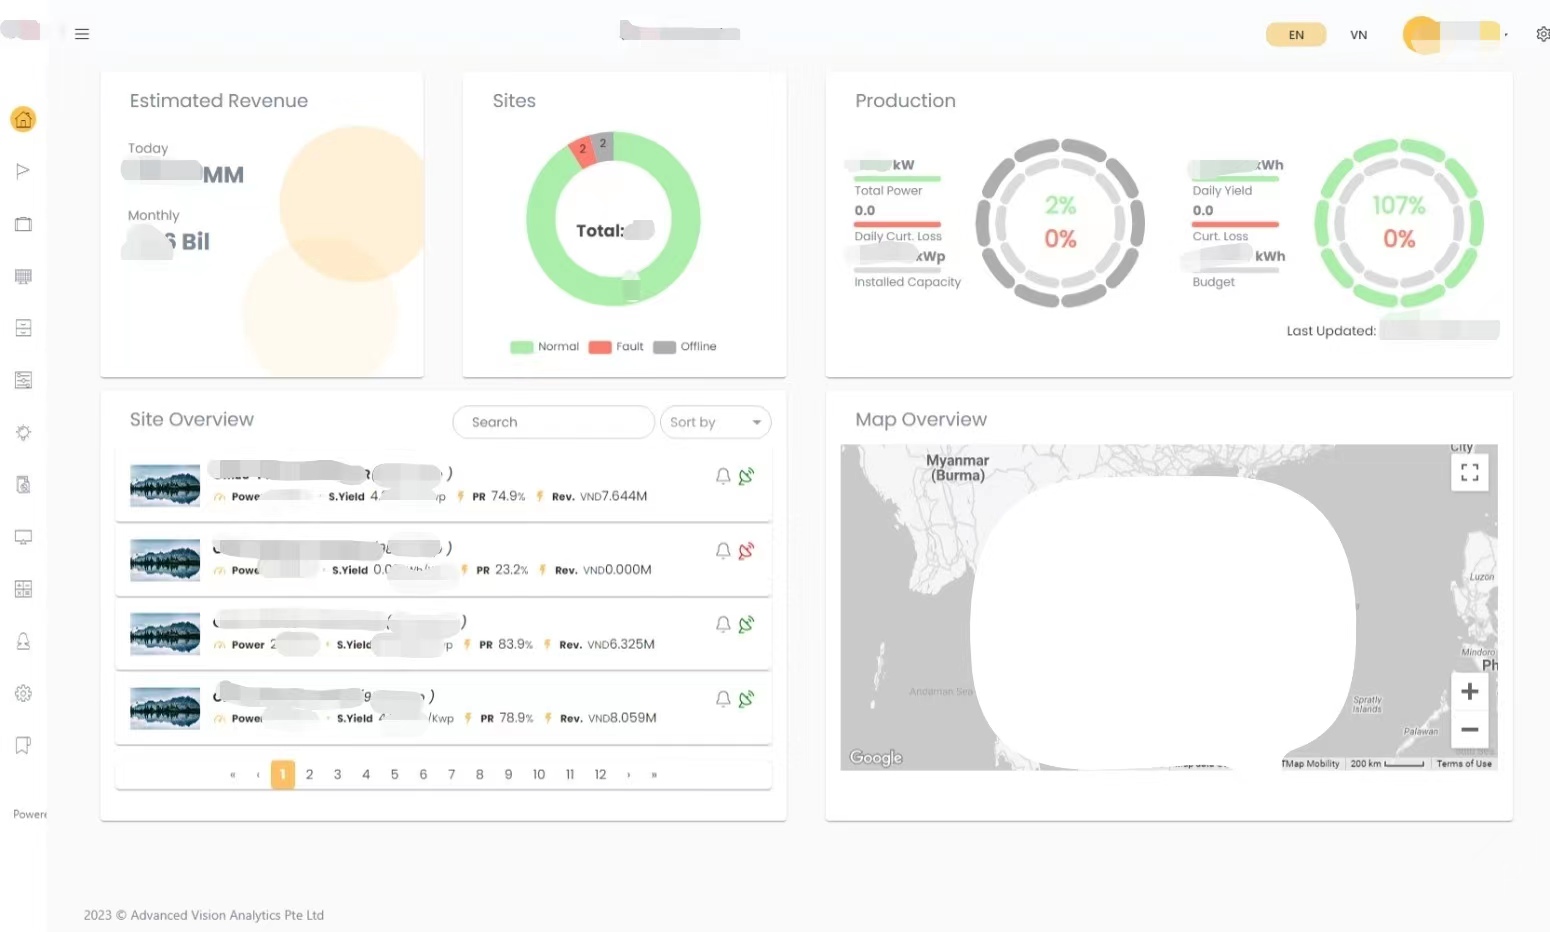Expand the Sort by dropdown
Screen dimensions: 1550x932
pyautogui.click(x=715, y=422)
